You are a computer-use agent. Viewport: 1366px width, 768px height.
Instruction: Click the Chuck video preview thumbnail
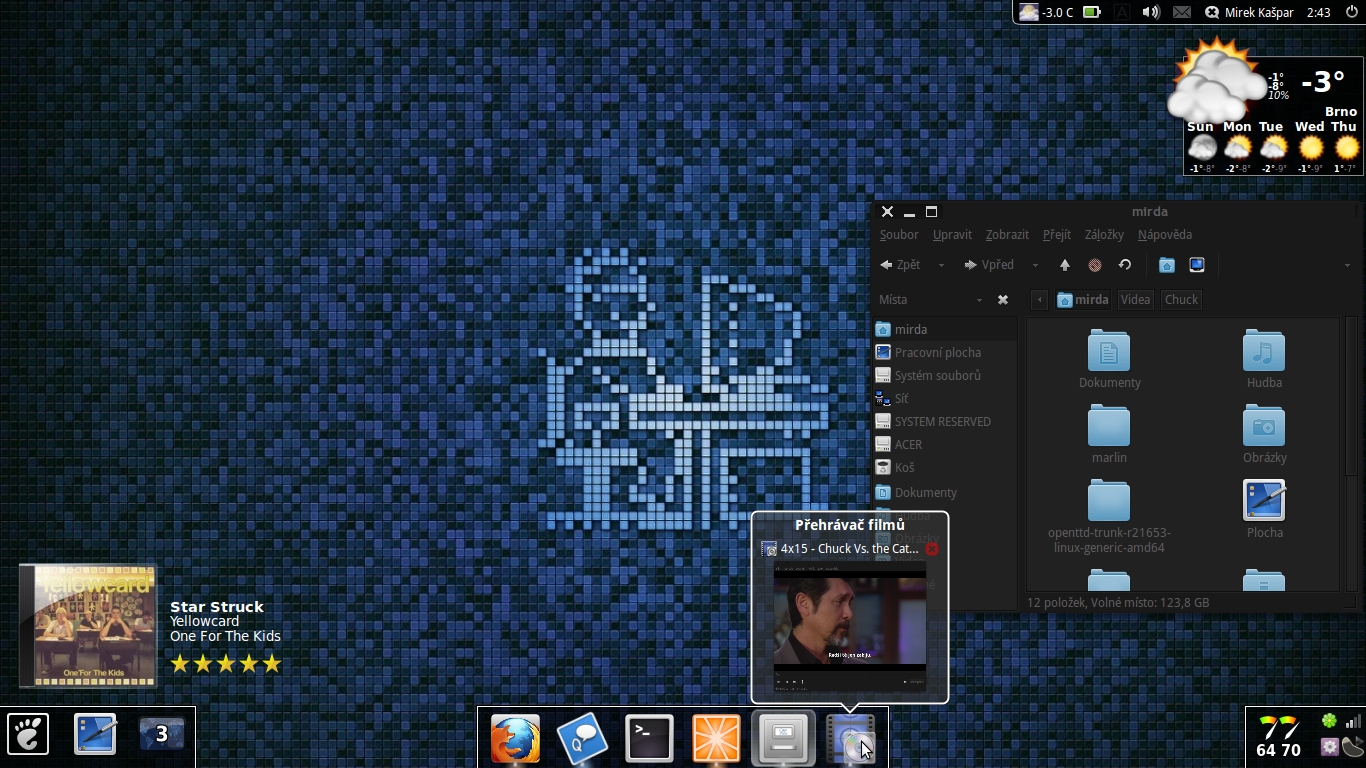[x=849, y=627]
